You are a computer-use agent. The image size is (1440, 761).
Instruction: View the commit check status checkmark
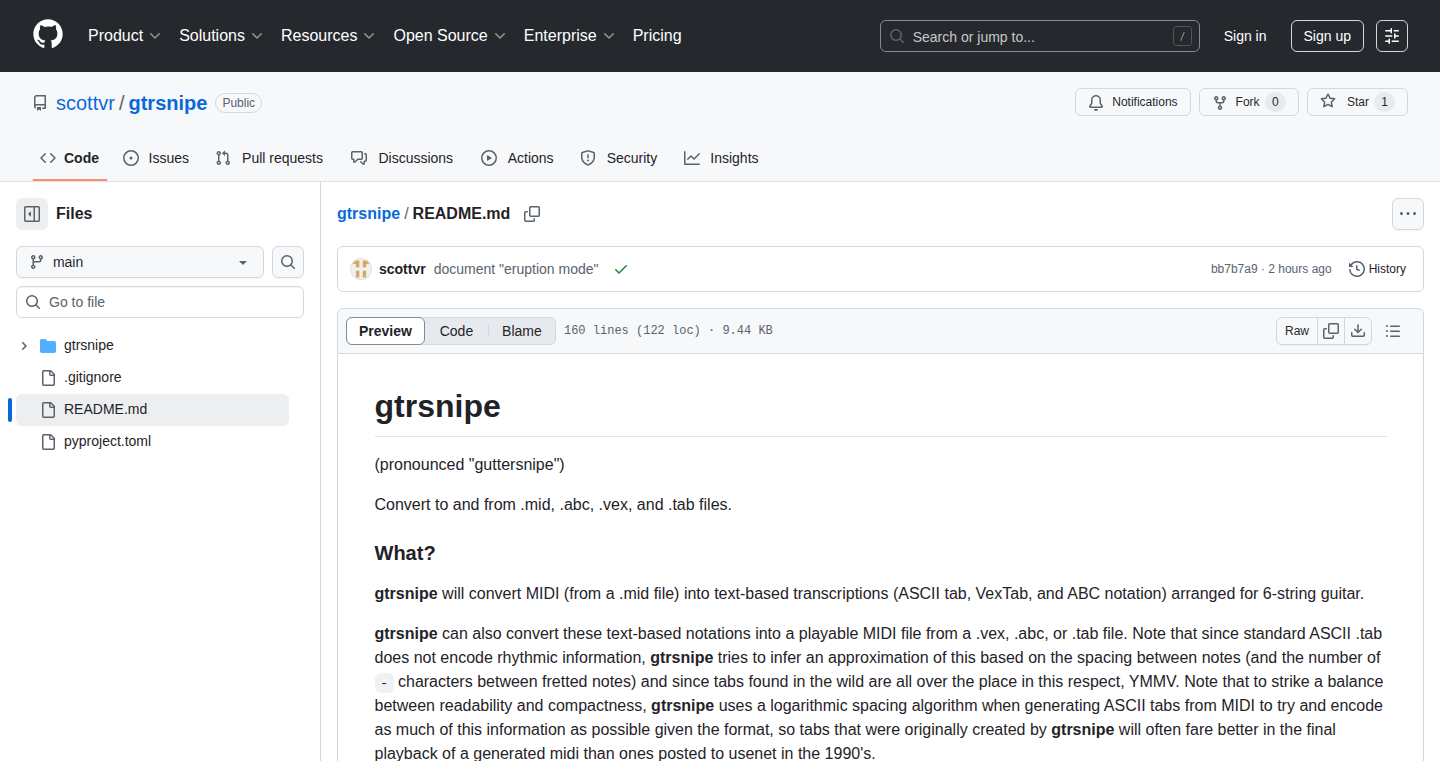pos(621,269)
